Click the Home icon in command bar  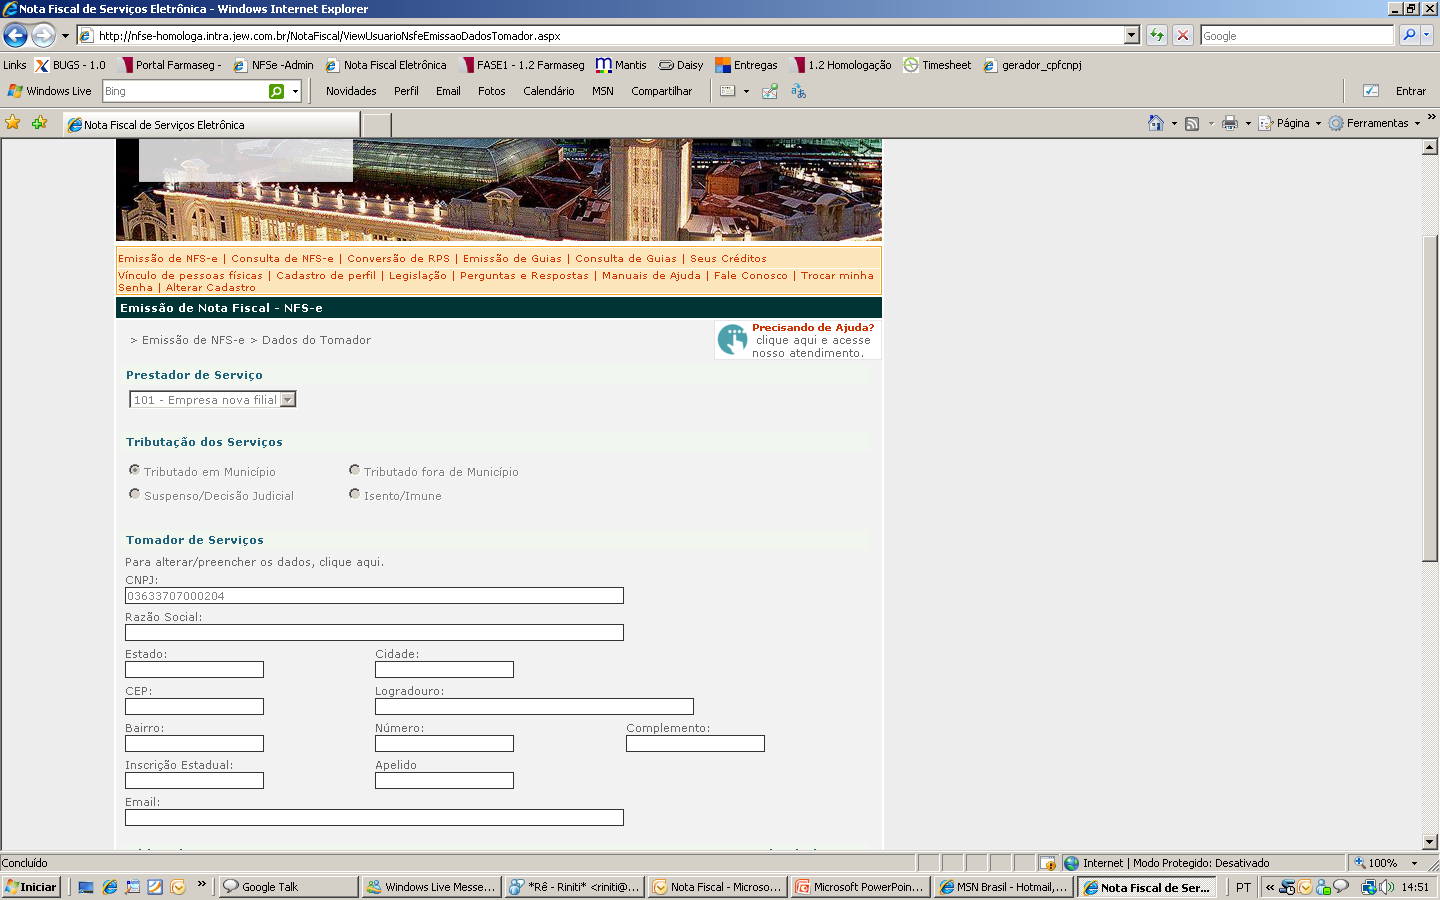1156,123
